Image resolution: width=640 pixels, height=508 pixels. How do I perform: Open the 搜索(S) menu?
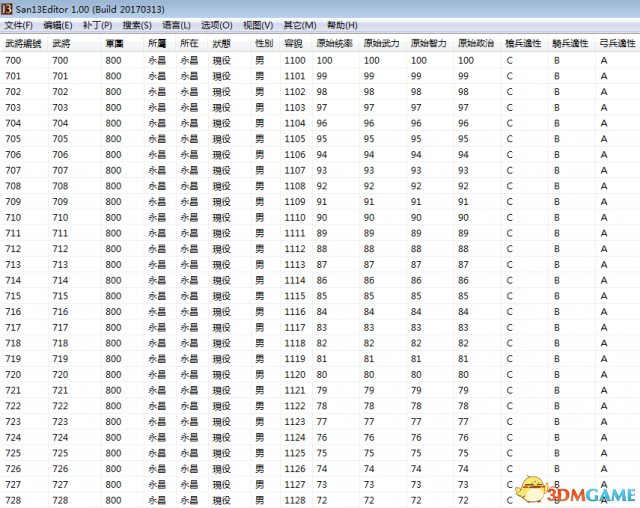137,25
